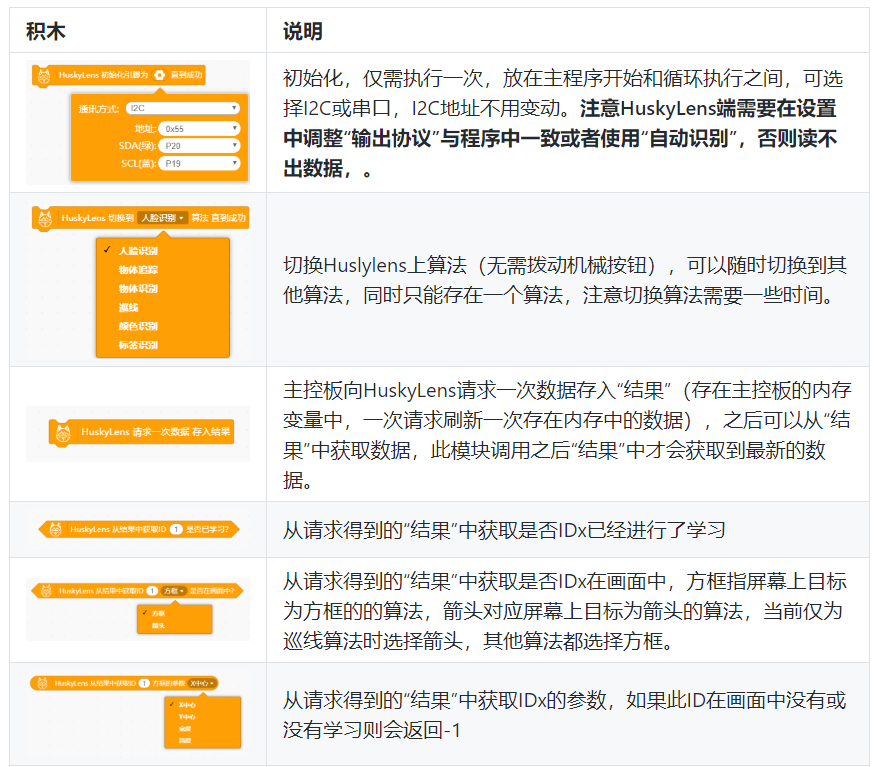Click the 通讯方式 label in the init settings popup
The height and width of the screenshot is (767, 883).
tap(99, 109)
